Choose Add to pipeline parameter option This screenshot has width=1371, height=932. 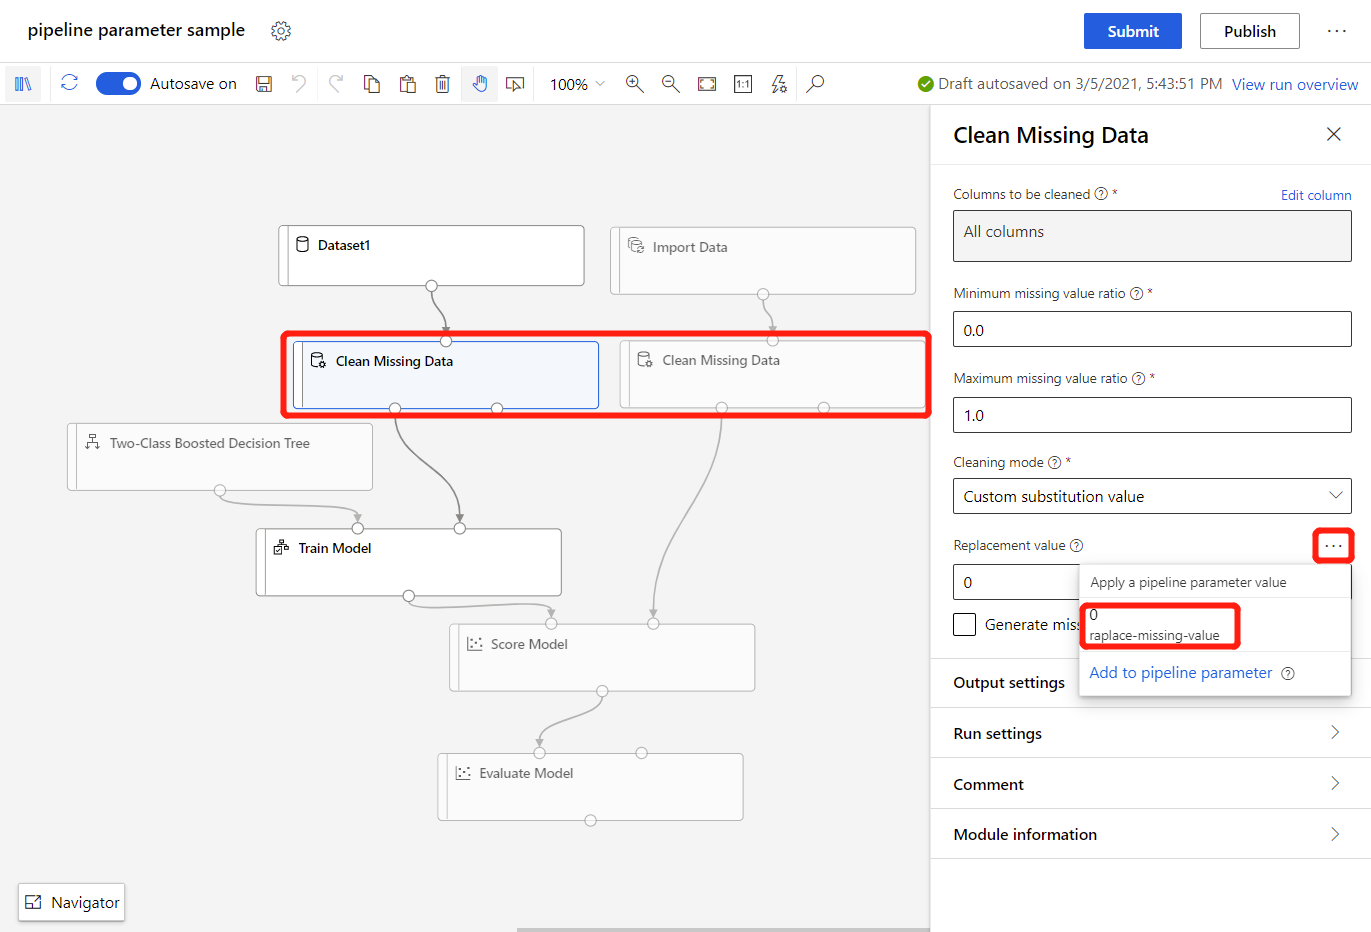tap(1180, 673)
